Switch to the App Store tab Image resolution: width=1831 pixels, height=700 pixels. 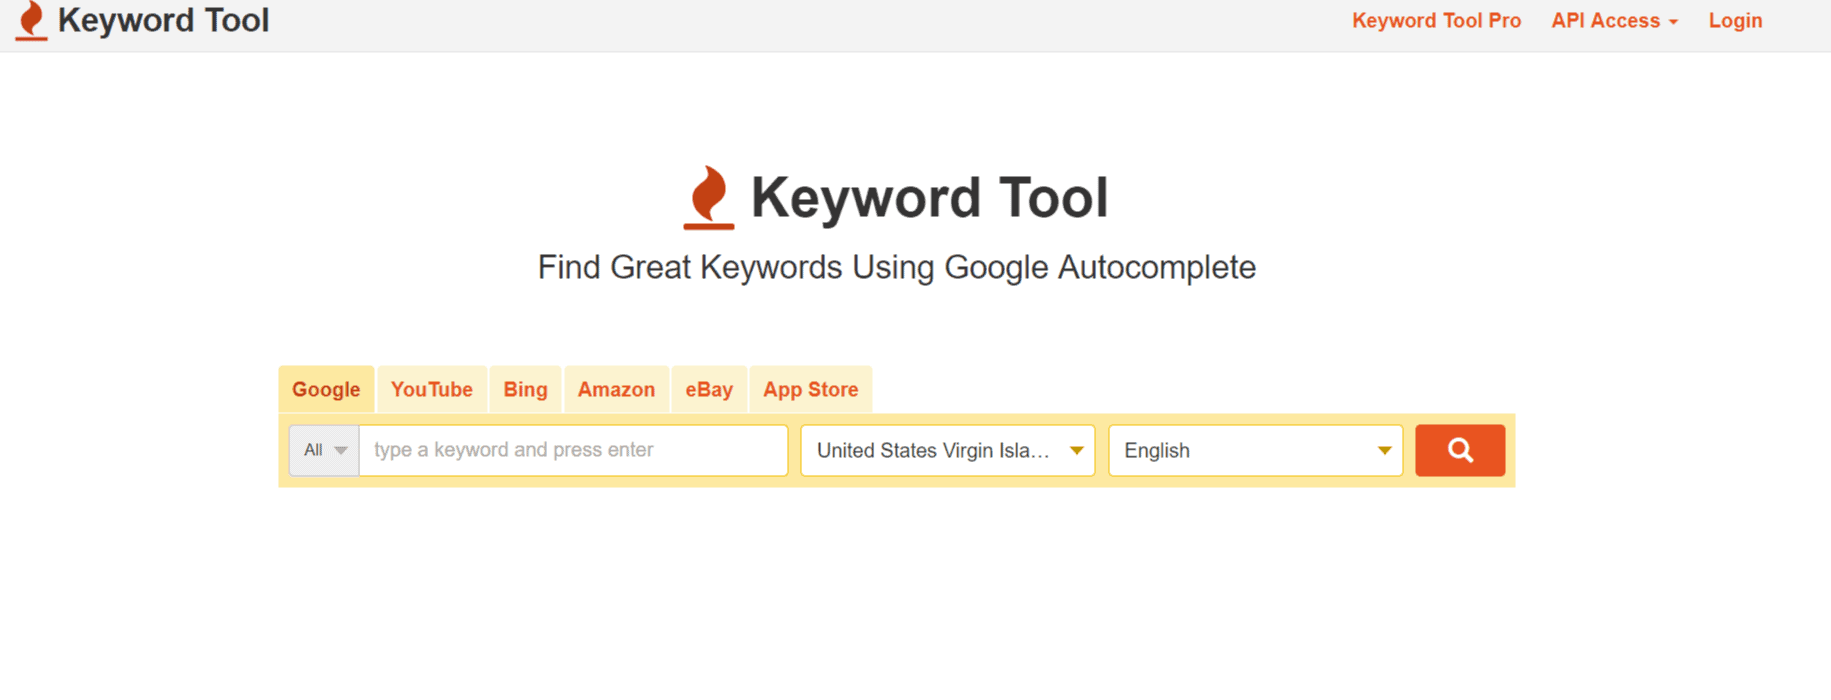pos(810,390)
